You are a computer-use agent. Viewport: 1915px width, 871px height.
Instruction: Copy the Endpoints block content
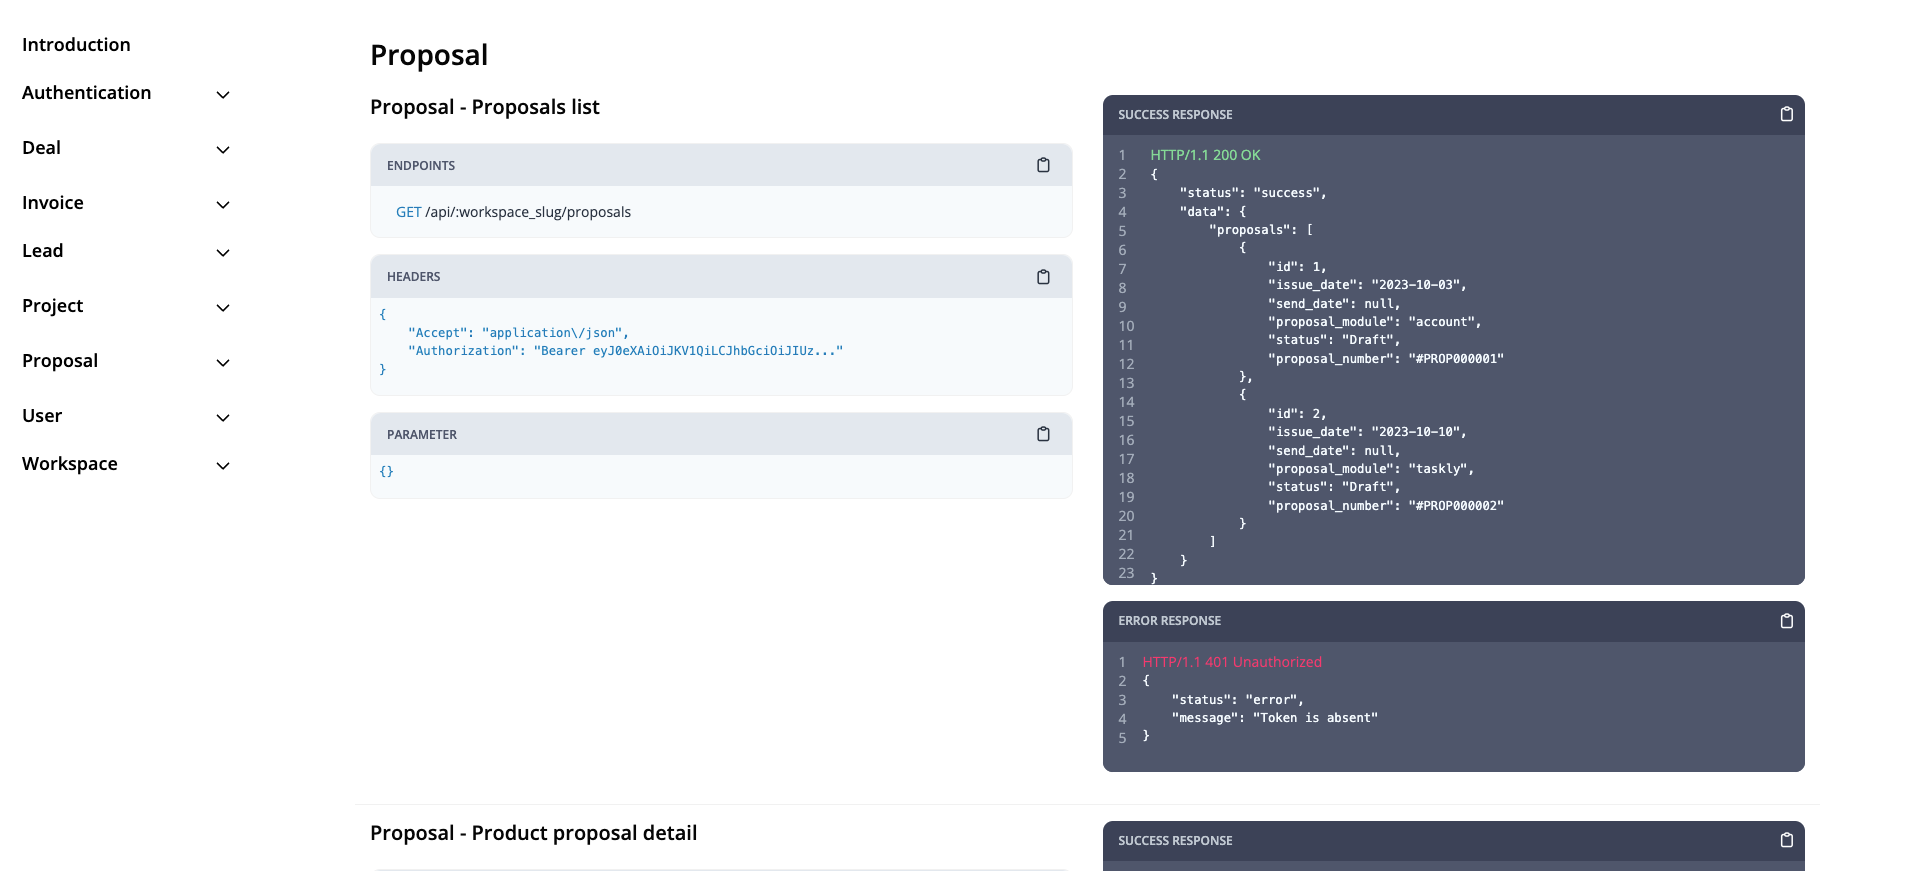(1043, 165)
